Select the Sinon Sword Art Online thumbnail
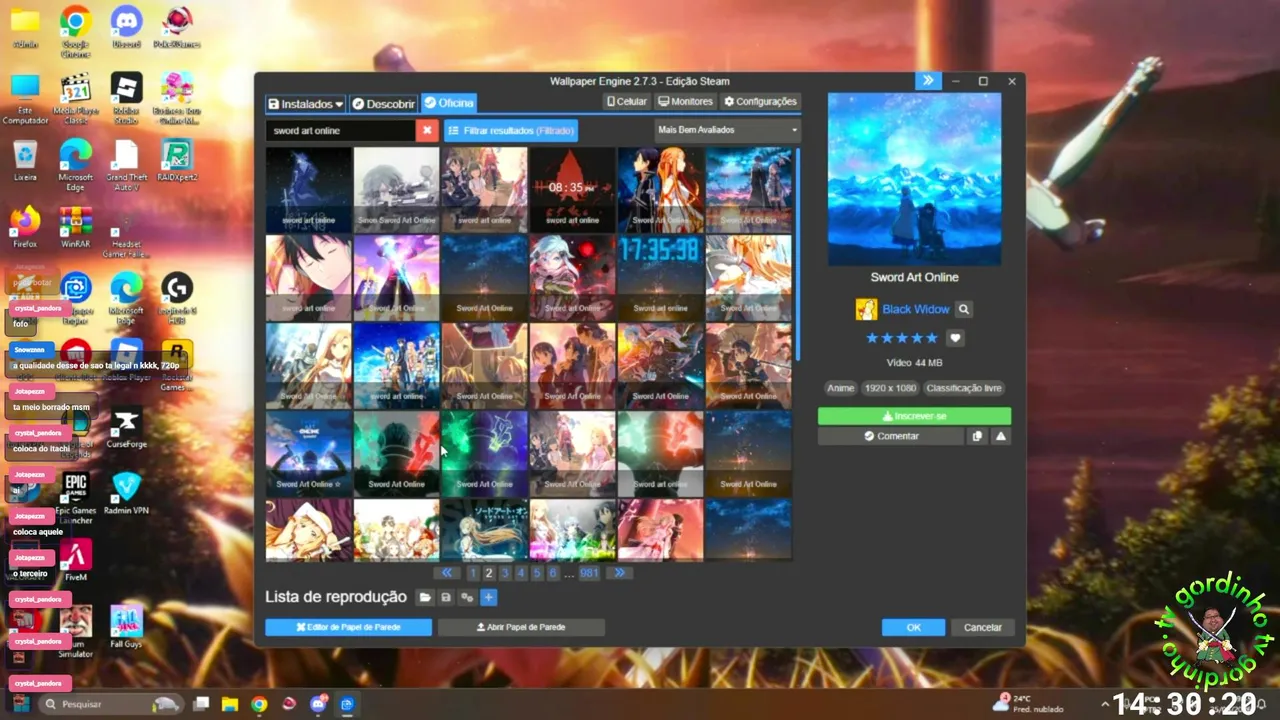Image resolution: width=1280 pixels, height=720 pixels. 396,189
